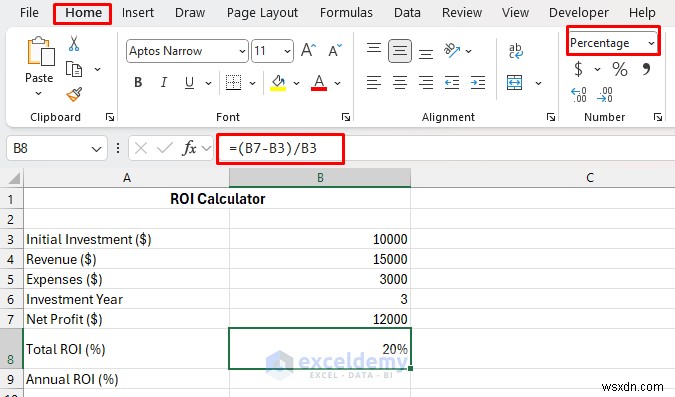Decrease decimal places

pos(604,94)
